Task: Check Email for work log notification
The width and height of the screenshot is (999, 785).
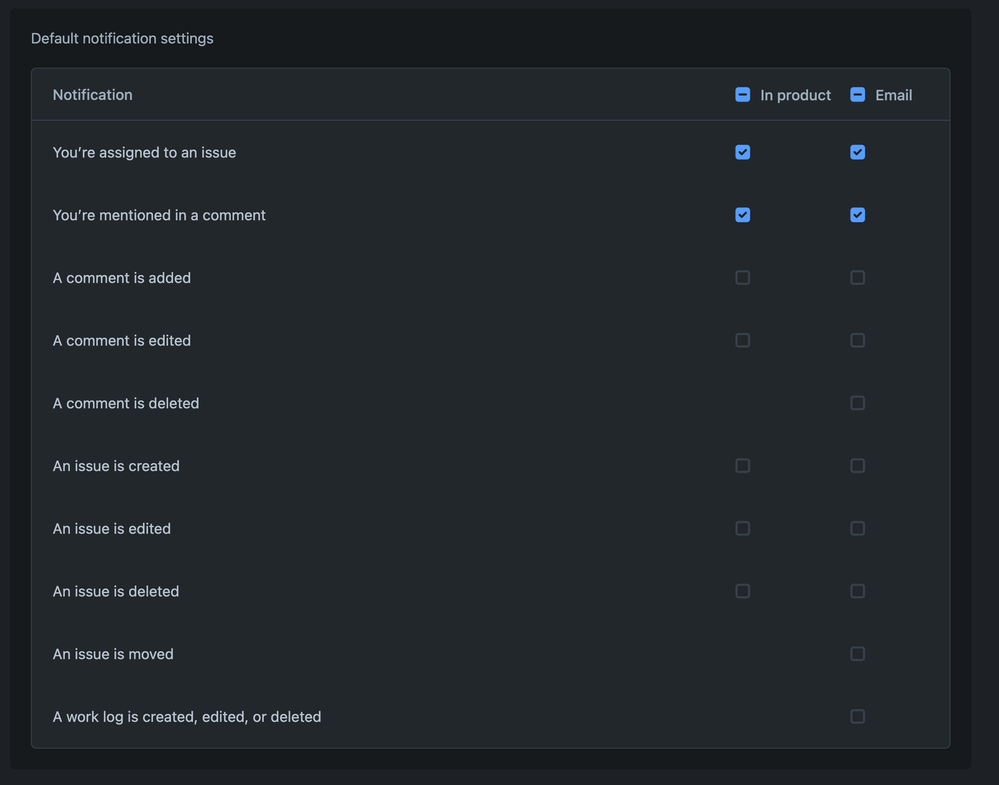Action: click(857, 717)
